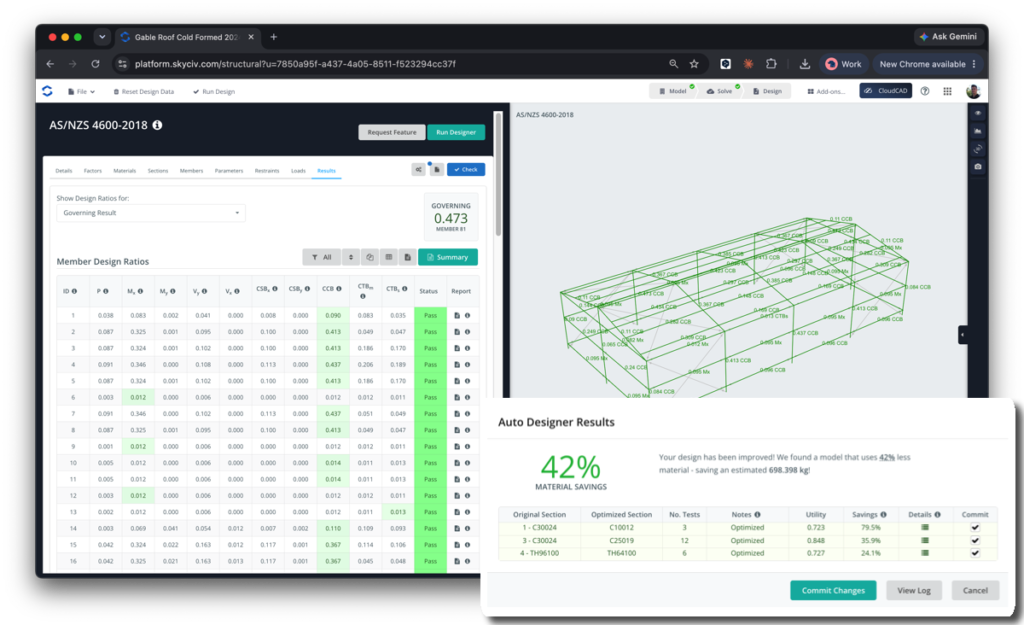Screen dimensions: 1024x625
Task: Collapse the viewer side panel arrow
Action: (x=963, y=335)
